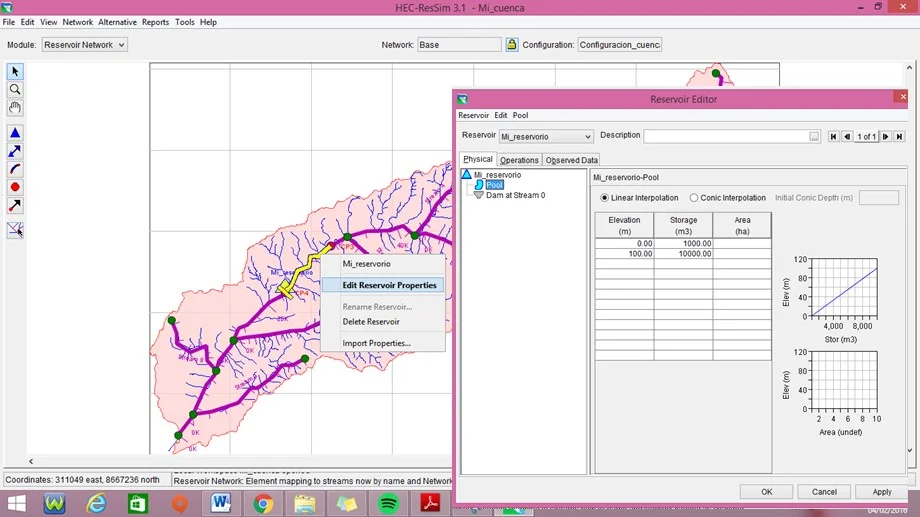Open the View menu
Viewport: 920px width, 517px height.
(x=49, y=22)
